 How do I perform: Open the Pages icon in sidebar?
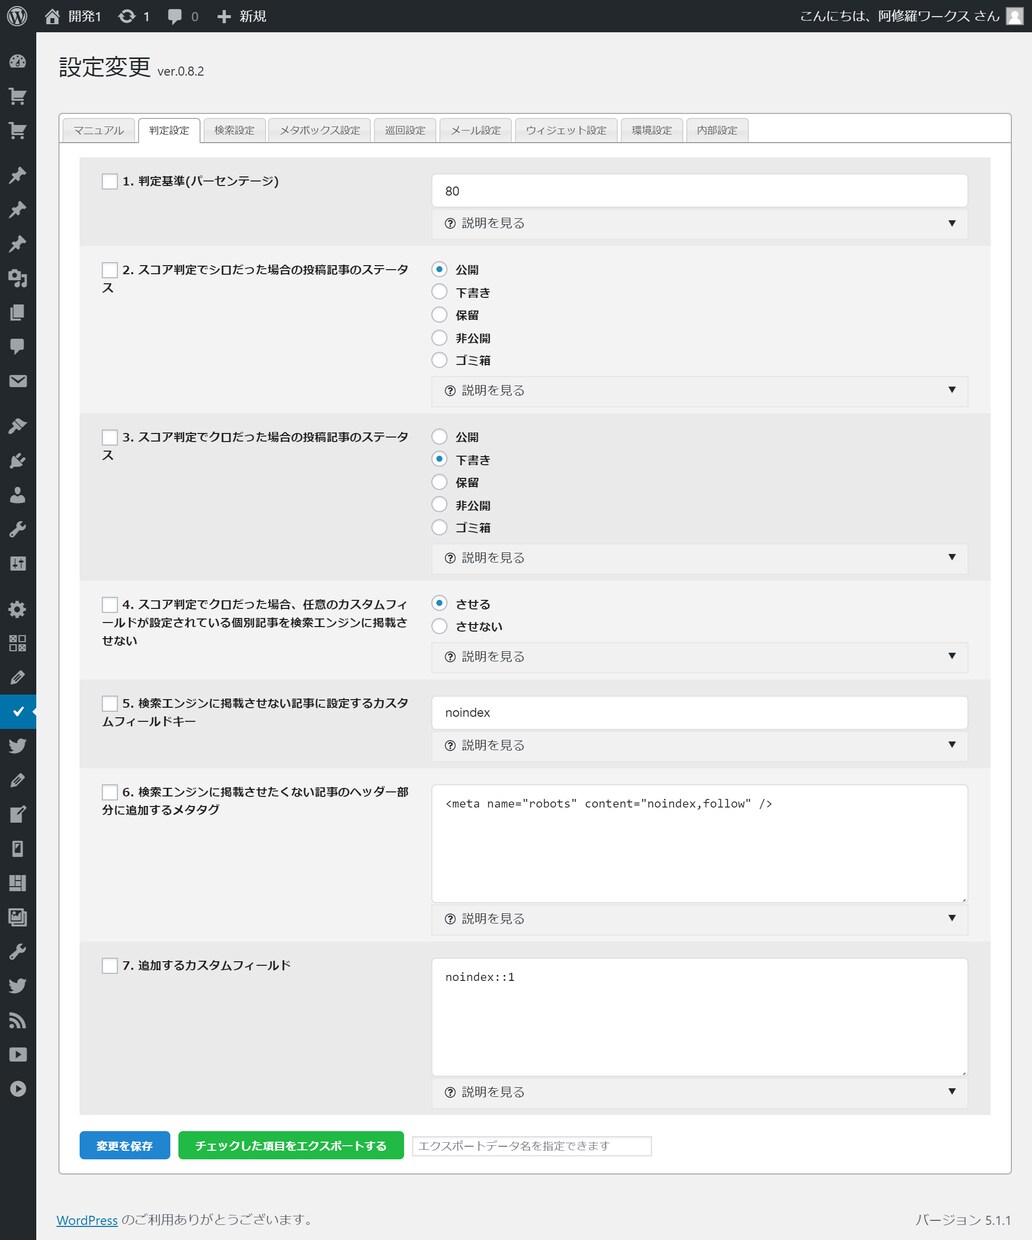click(x=17, y=313)
